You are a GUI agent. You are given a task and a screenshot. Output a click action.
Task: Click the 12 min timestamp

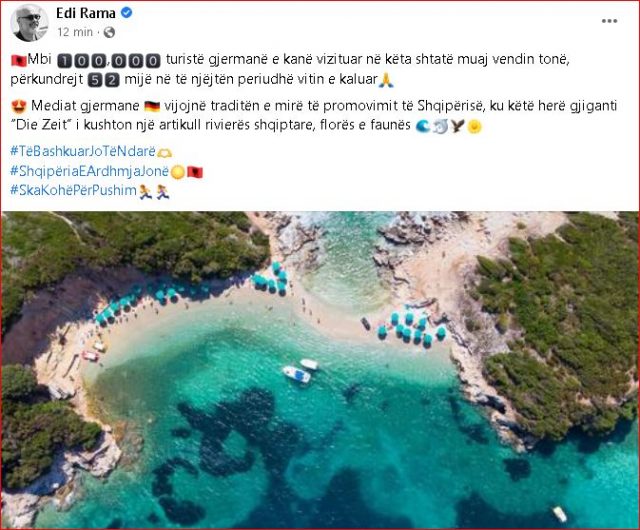(x=75, y=32)
